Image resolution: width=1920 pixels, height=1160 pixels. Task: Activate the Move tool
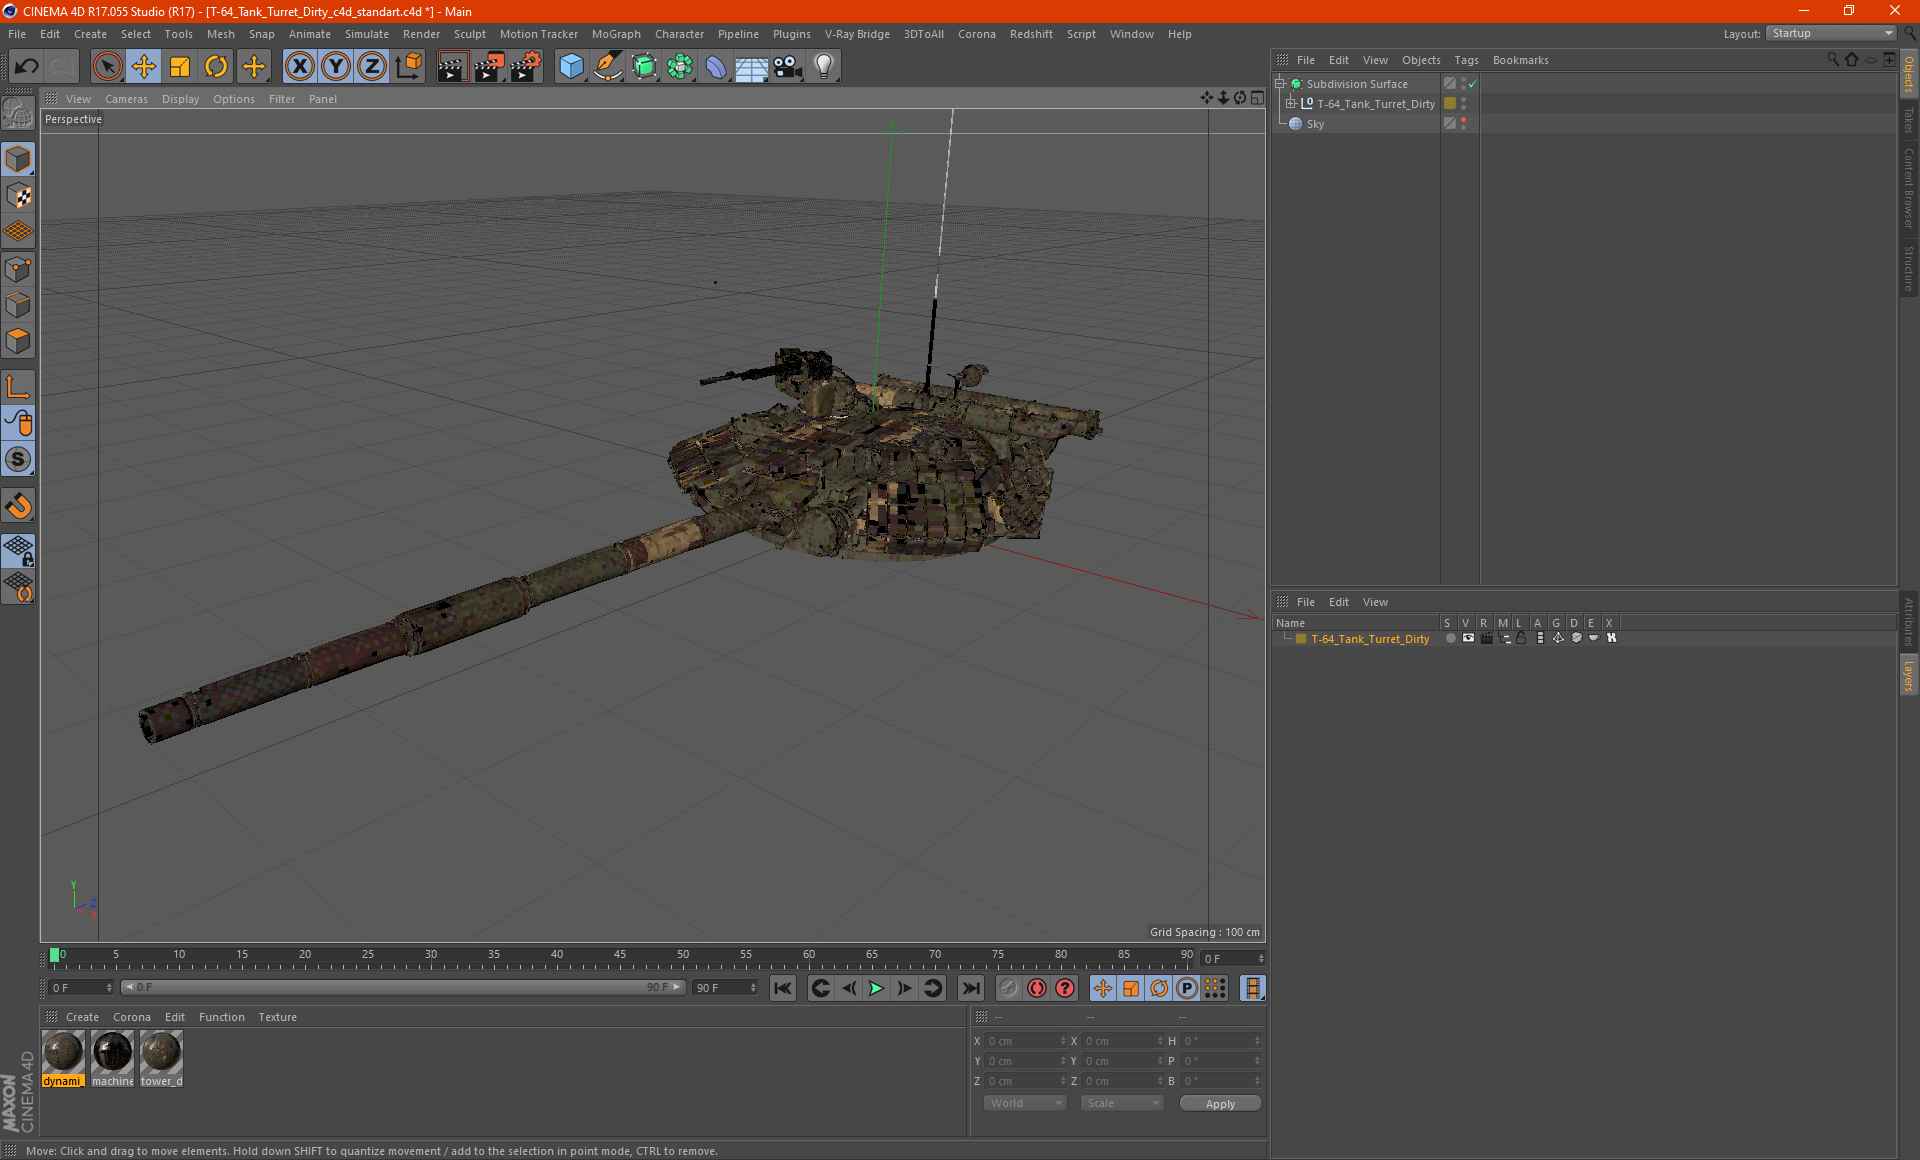[143, 67]
